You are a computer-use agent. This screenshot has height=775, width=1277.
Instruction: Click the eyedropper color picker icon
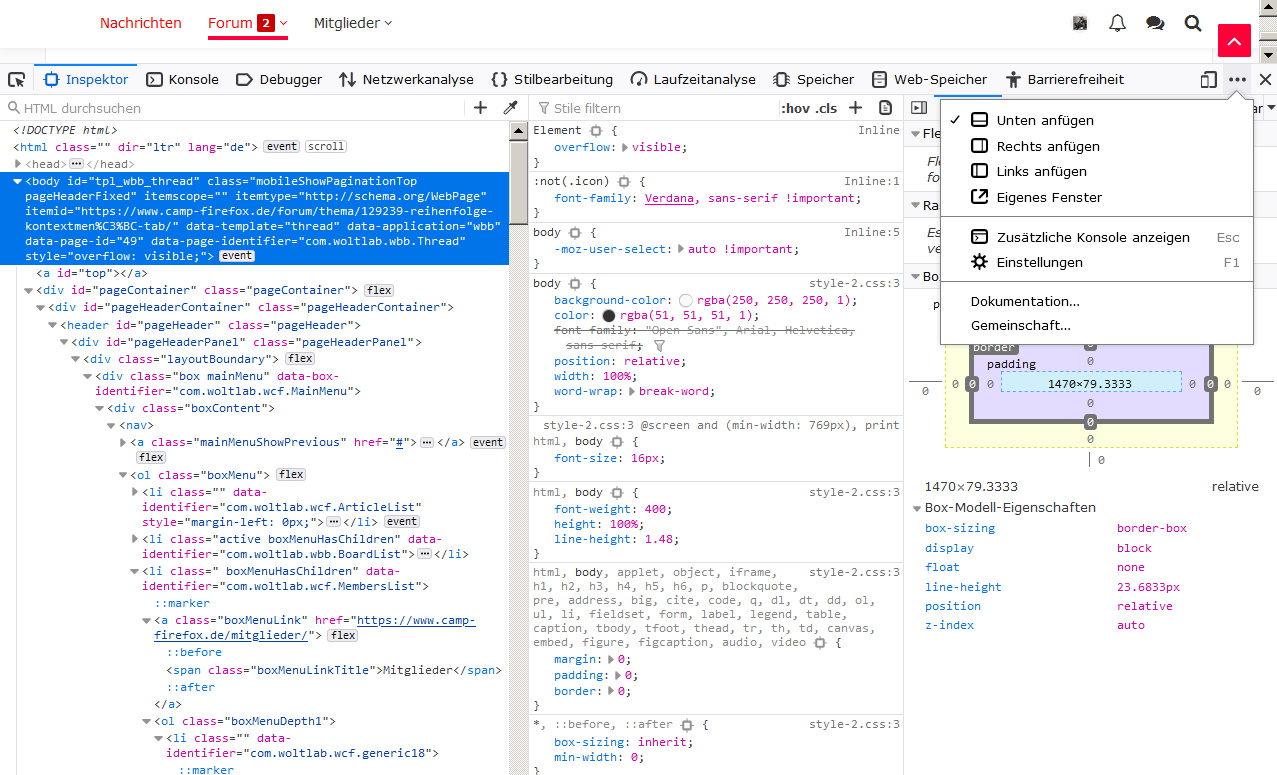(x=510, y=108)
